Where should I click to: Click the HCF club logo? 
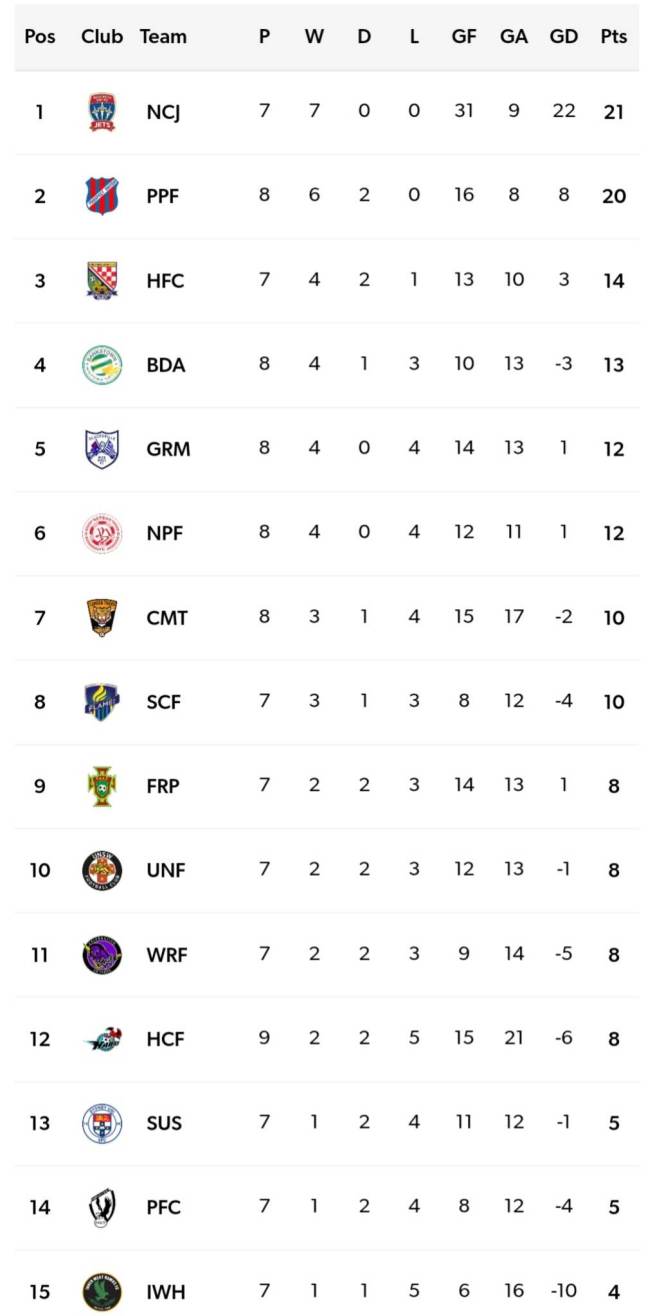[102, 1039]
